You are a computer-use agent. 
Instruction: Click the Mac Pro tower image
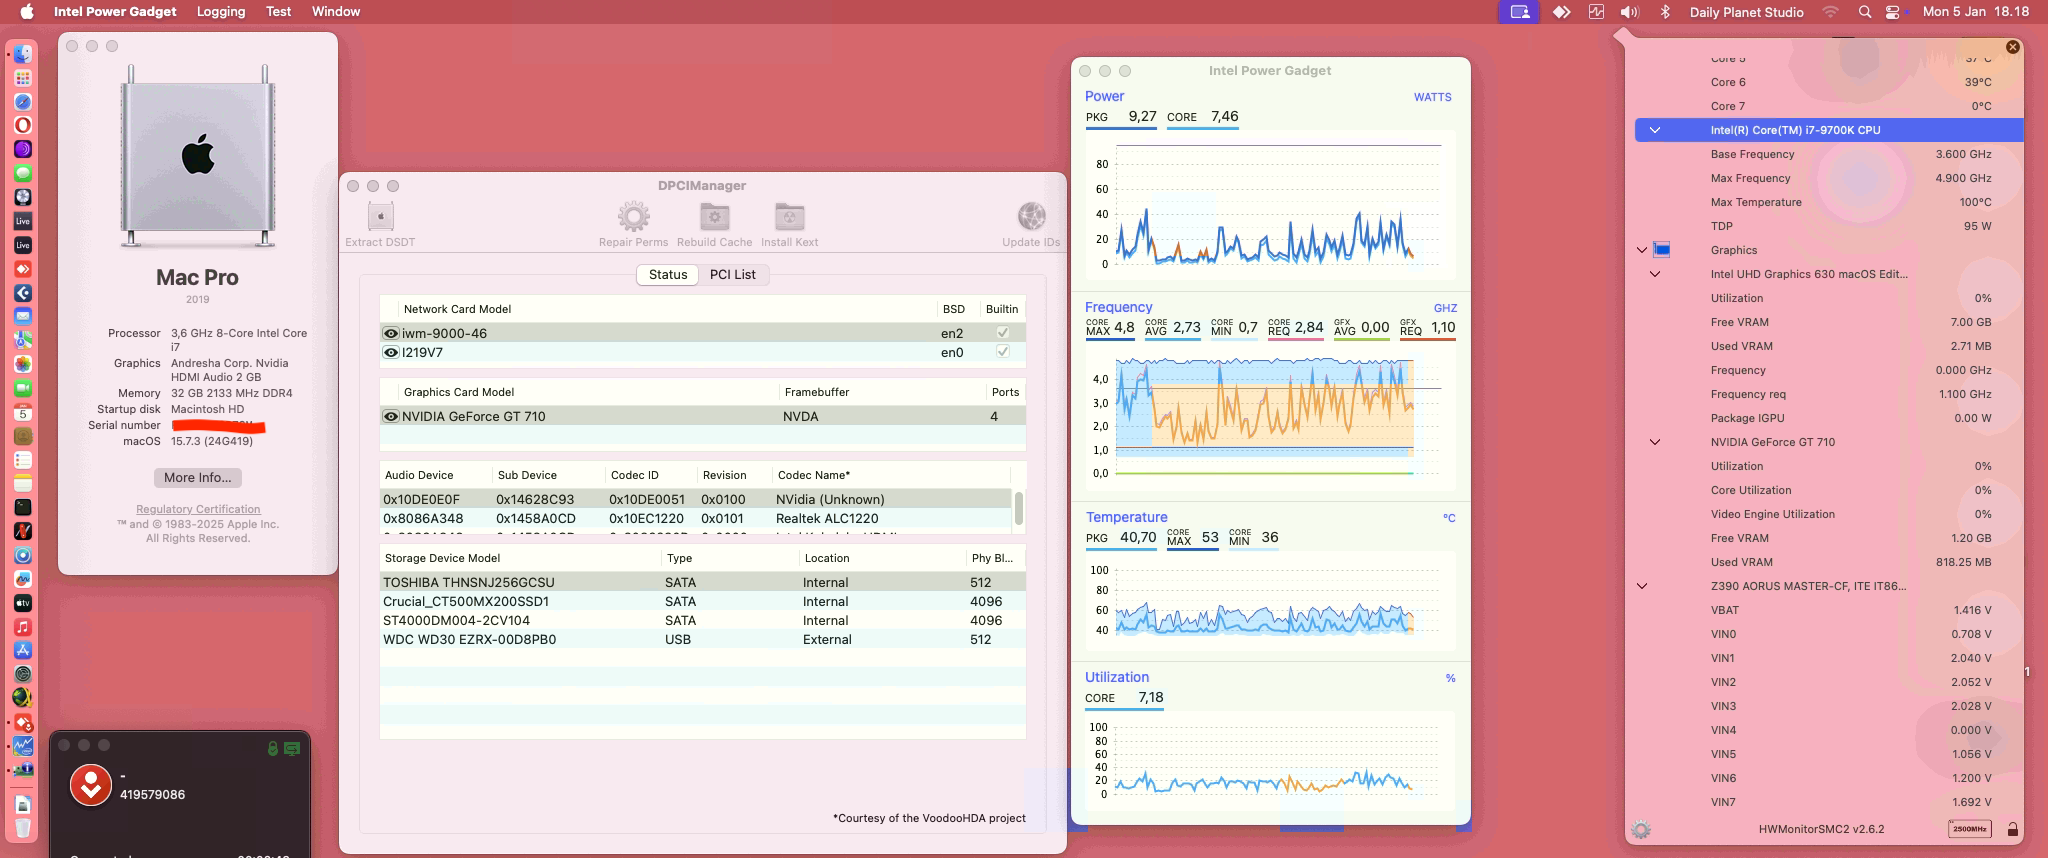tap(198, 156)
